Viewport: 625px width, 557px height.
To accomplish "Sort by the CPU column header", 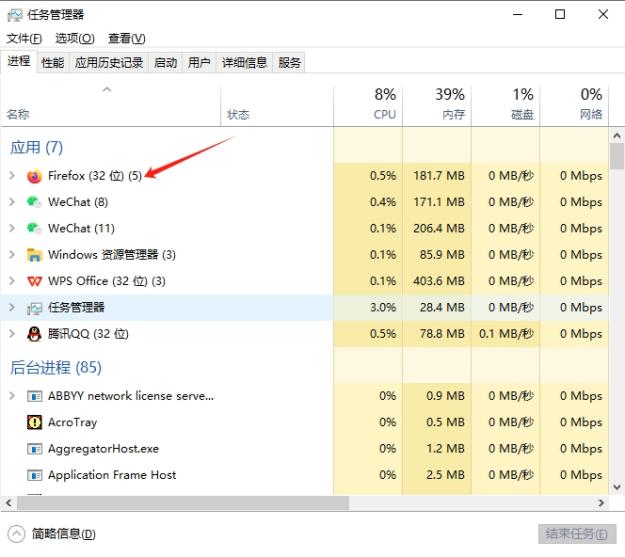I will pos(368,106).
